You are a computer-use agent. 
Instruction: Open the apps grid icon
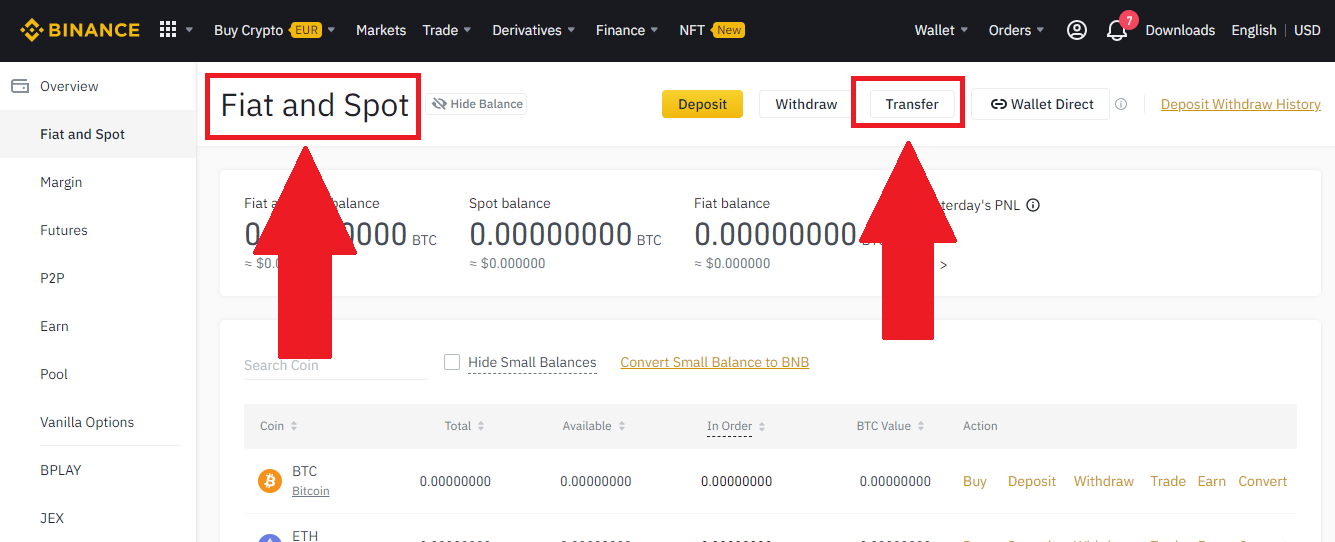point(168,30)
